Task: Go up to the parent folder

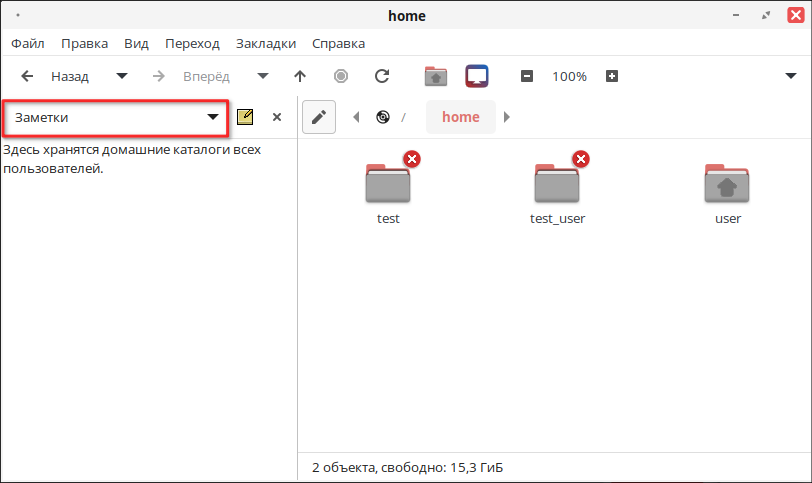Action: pos(300,77)
